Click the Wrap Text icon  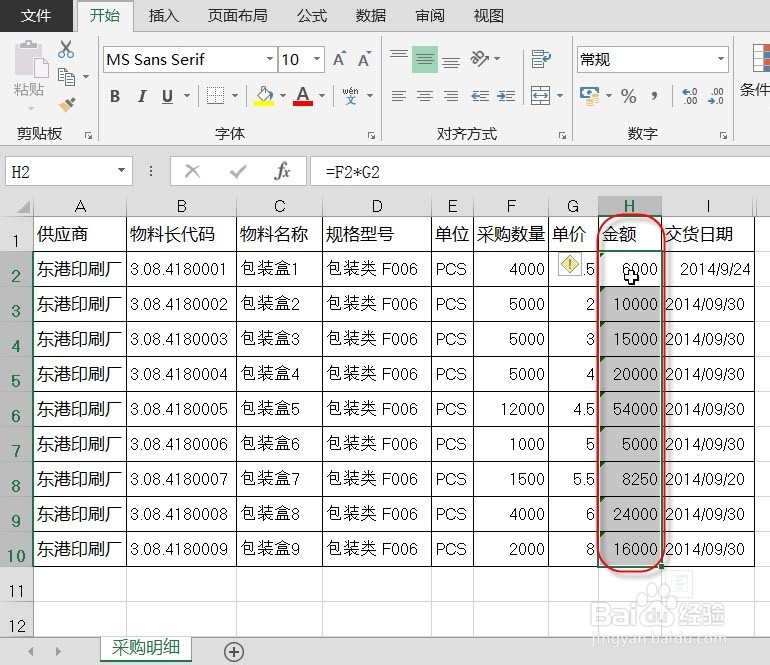point(541,59)
